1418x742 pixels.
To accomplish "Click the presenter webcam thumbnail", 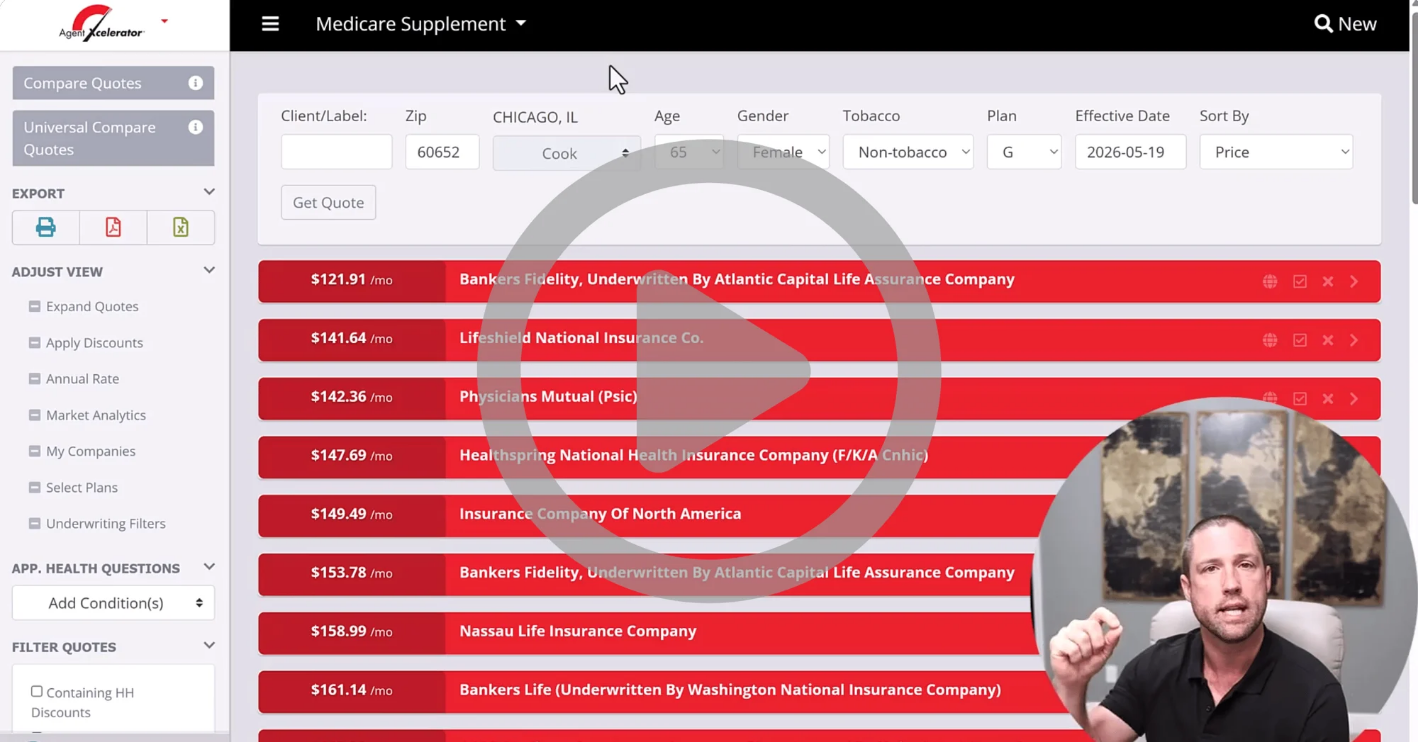I will [1224, 570].
